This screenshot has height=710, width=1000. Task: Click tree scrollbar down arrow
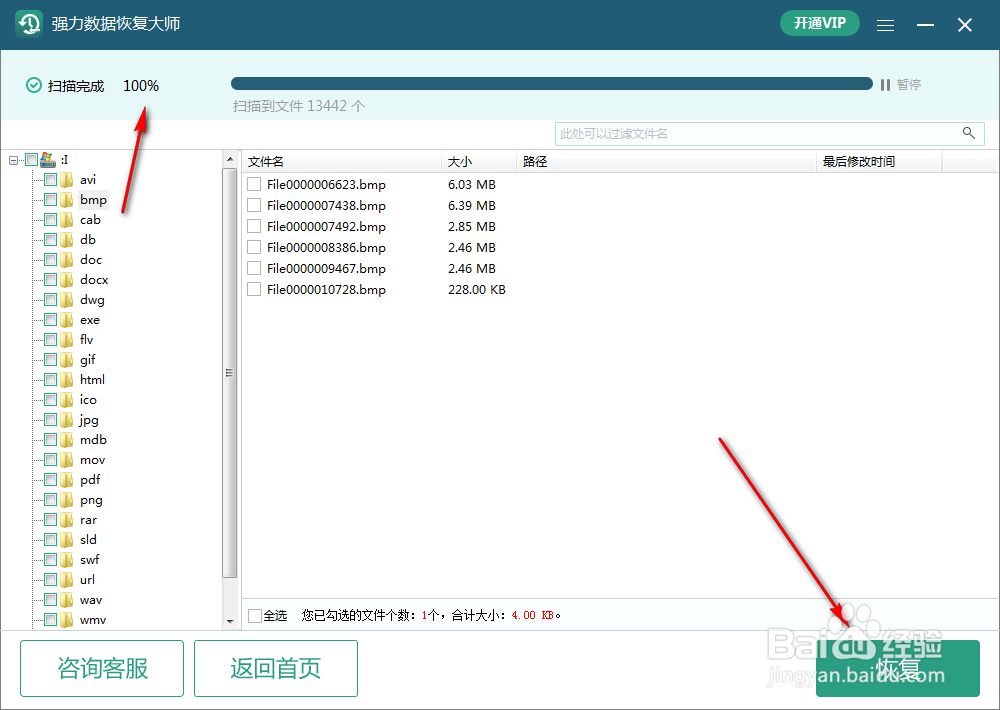pos(230,621)
